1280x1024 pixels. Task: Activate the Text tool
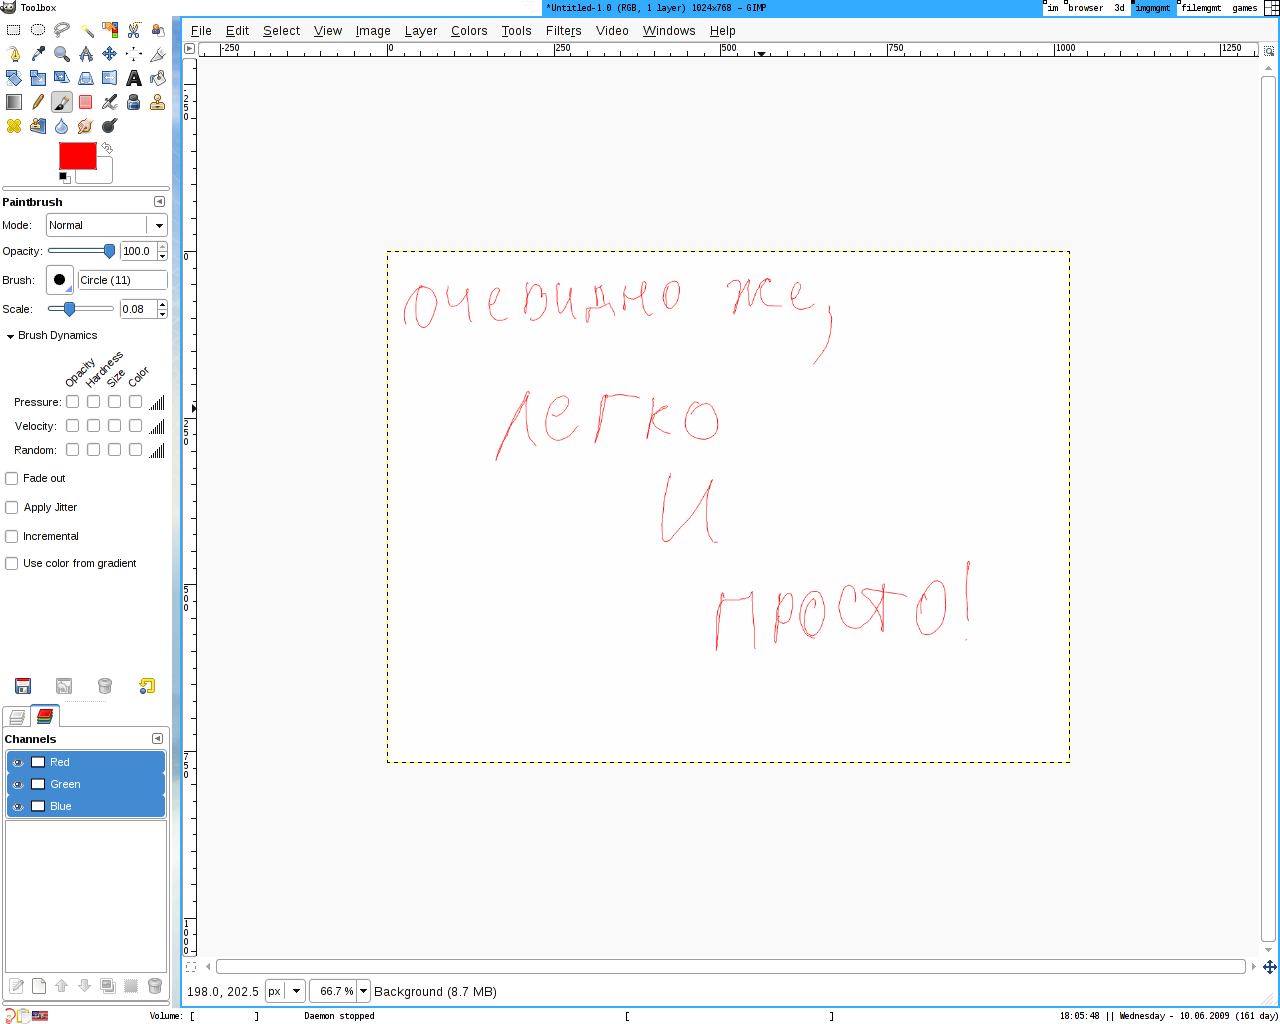134,78
